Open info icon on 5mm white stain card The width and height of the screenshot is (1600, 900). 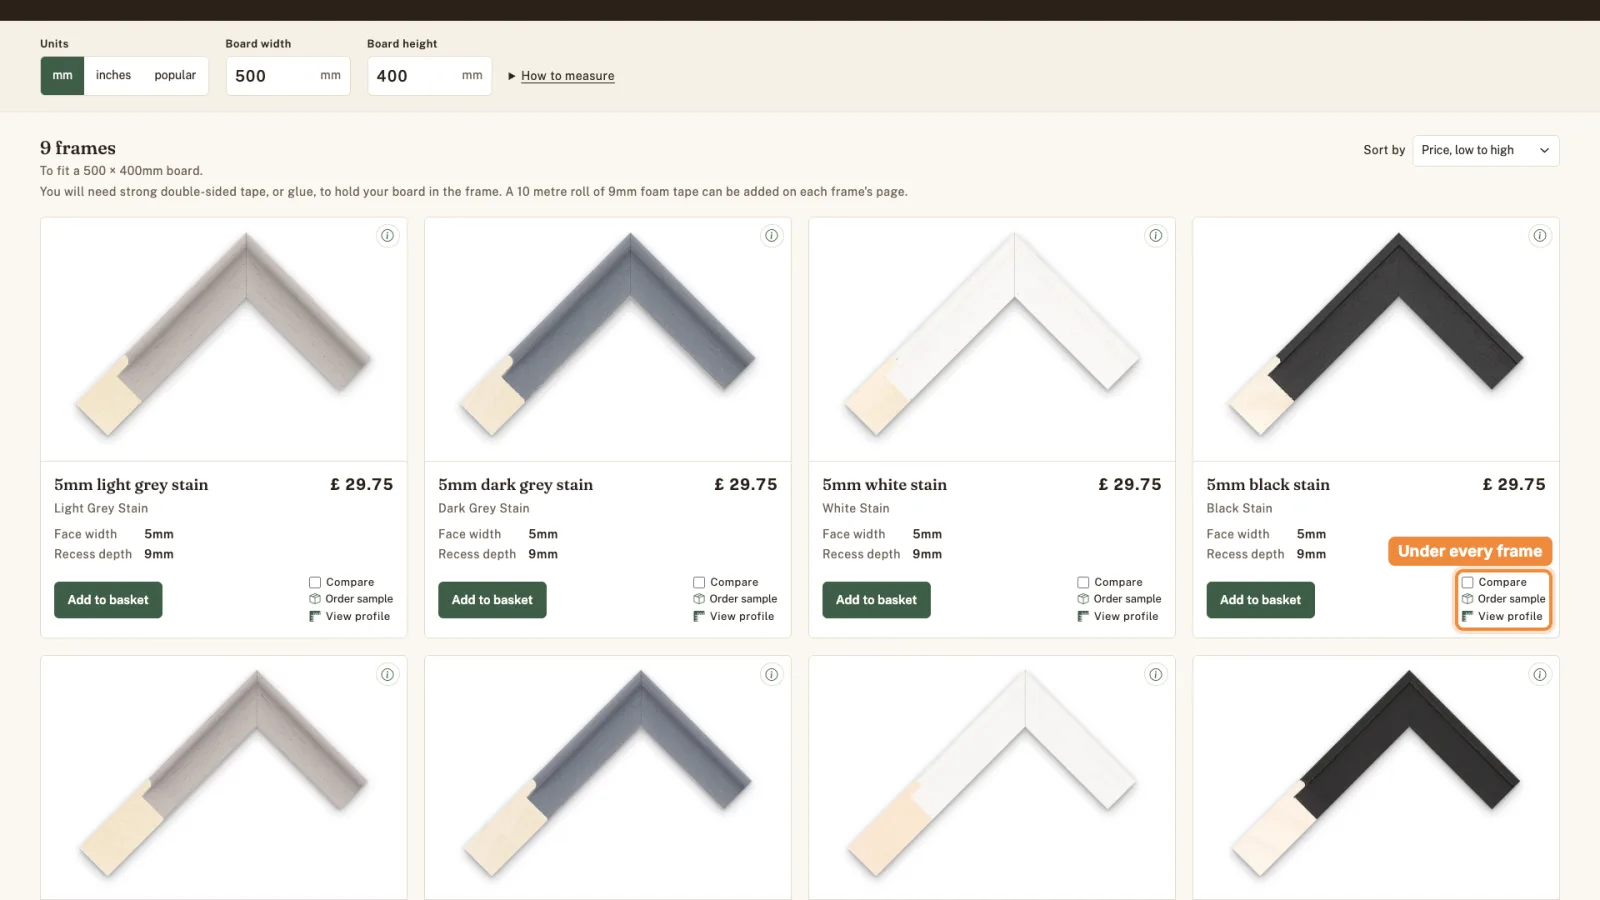[x=1155, y=236]
